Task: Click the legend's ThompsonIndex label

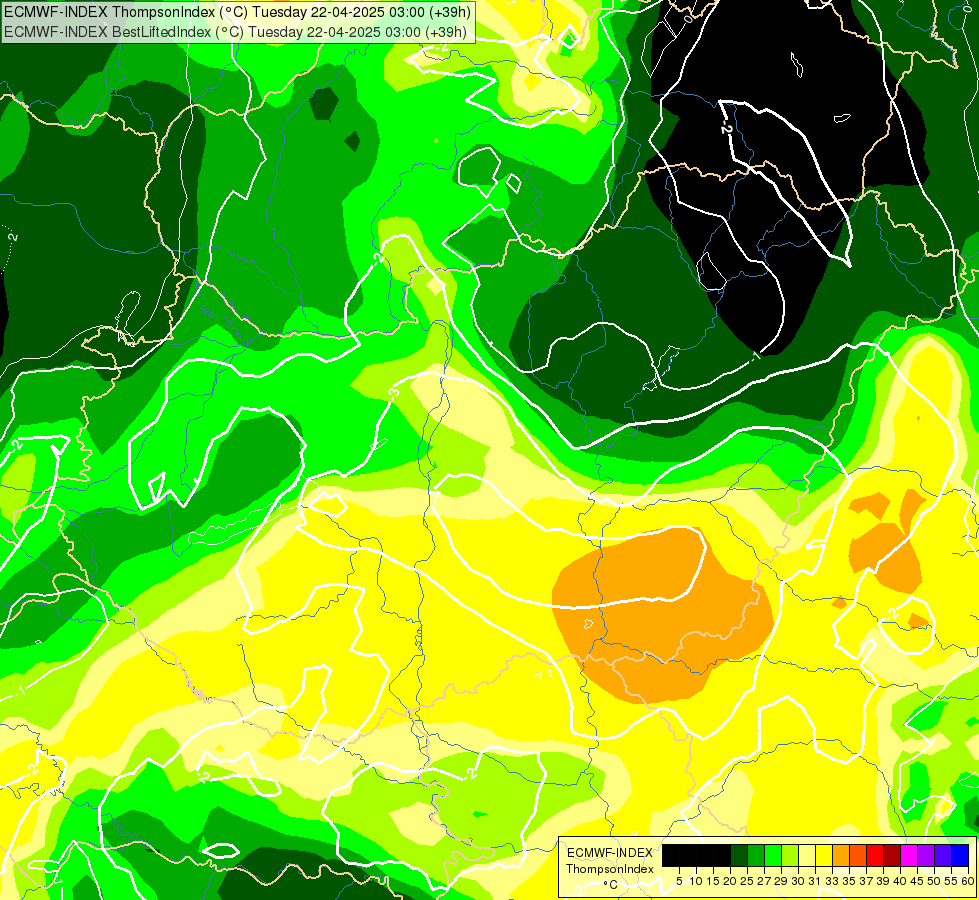Action: [610, 869]
